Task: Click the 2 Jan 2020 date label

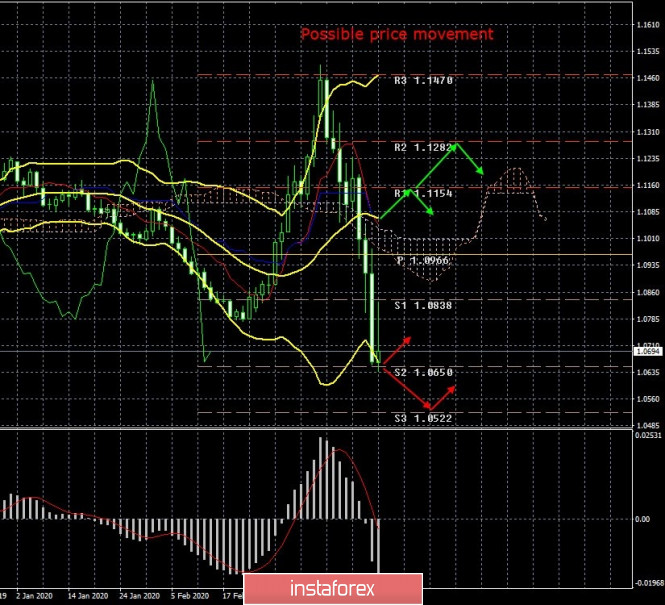Action: (34, 596)
